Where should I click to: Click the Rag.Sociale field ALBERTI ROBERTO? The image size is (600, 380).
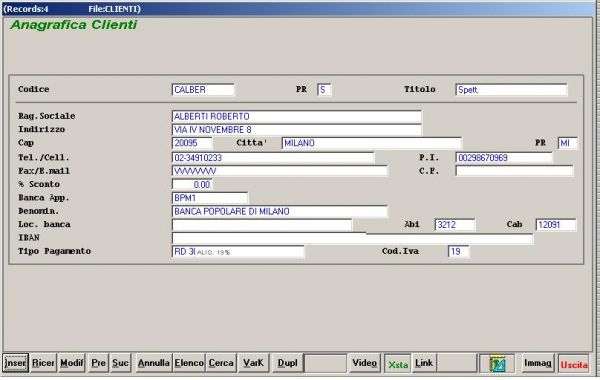point(297,116)
